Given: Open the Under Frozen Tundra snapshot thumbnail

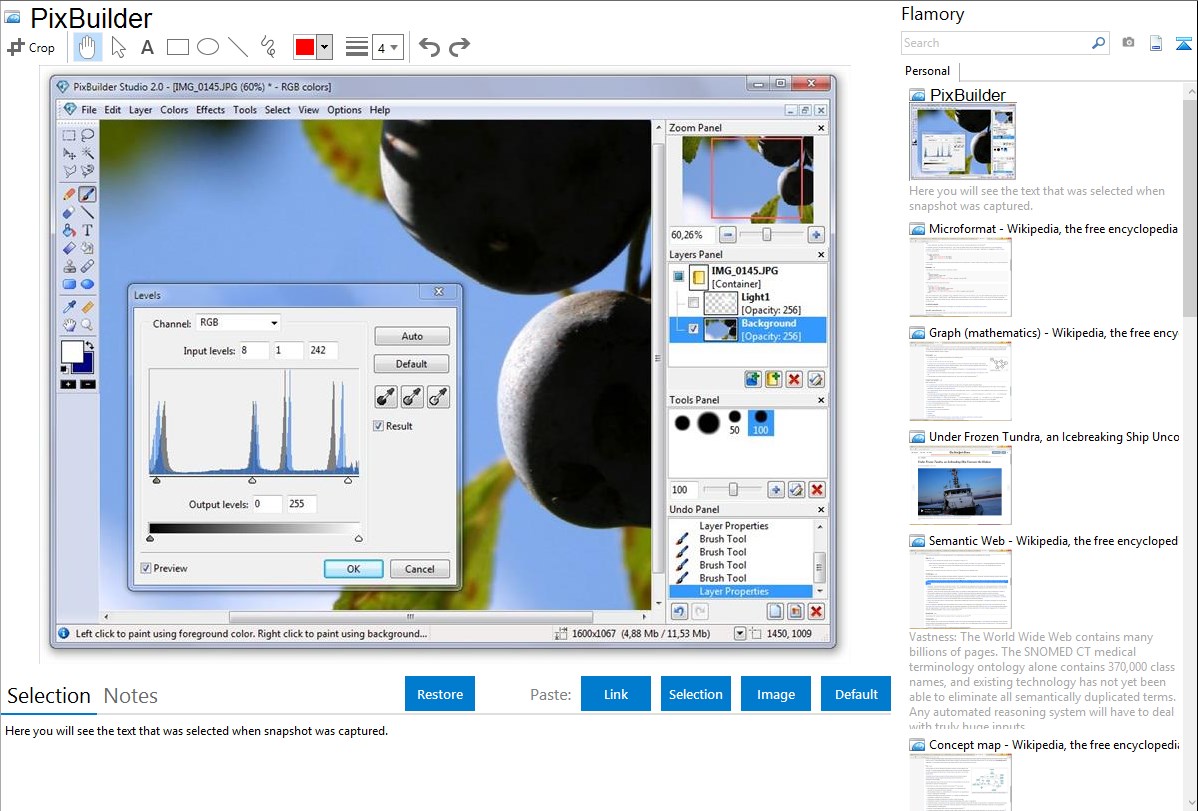Looking at the screenshot, I should (960, 485).
